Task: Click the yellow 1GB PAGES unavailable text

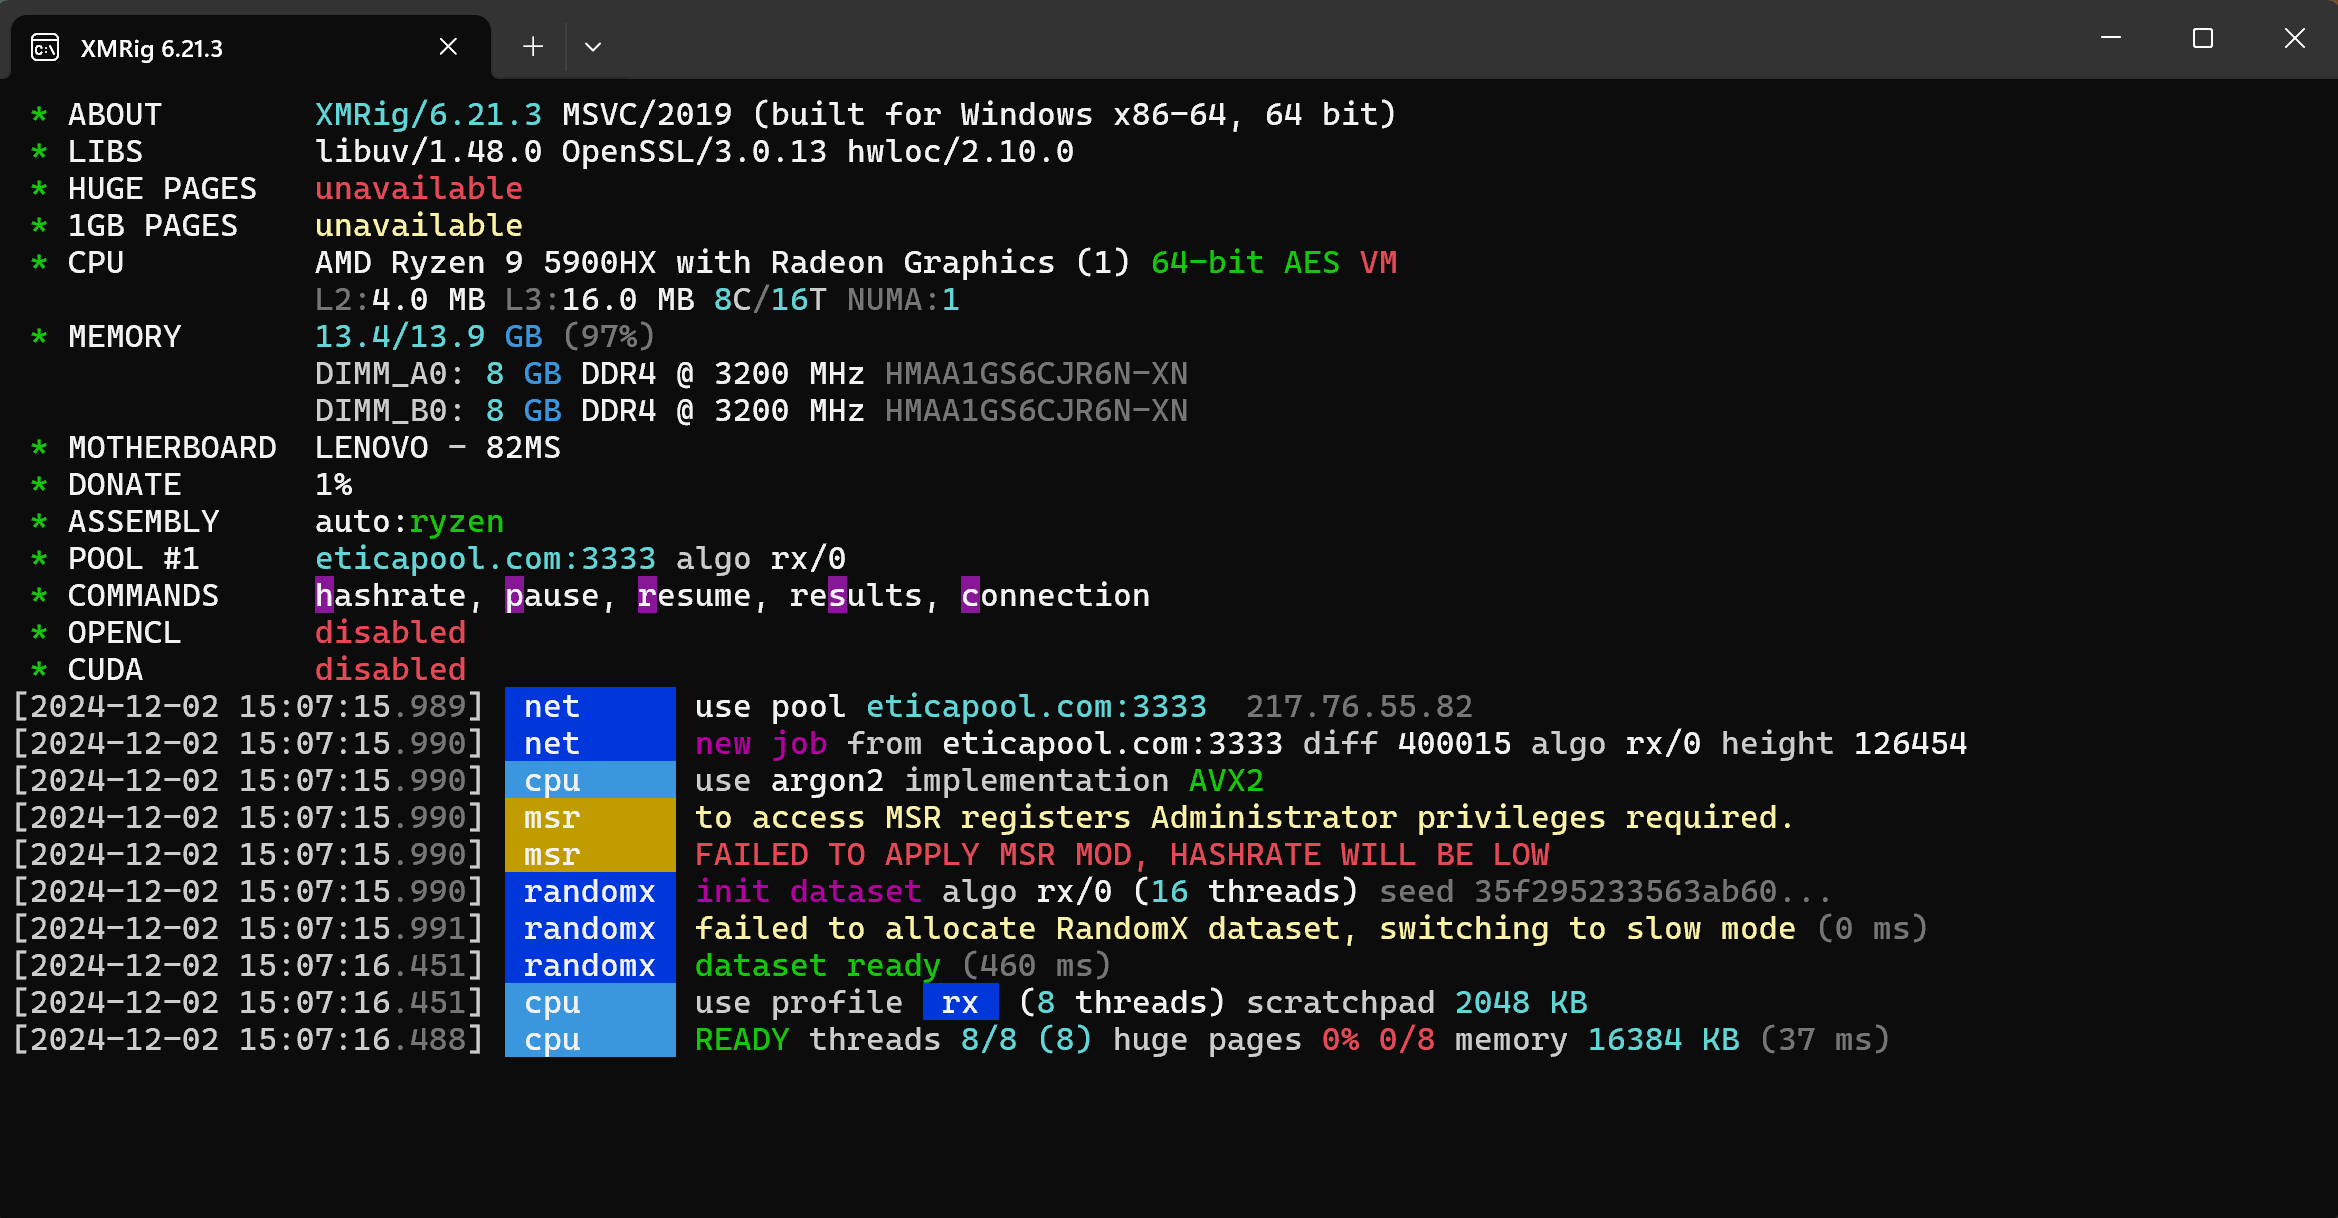Action: click(x=419, y=226)
